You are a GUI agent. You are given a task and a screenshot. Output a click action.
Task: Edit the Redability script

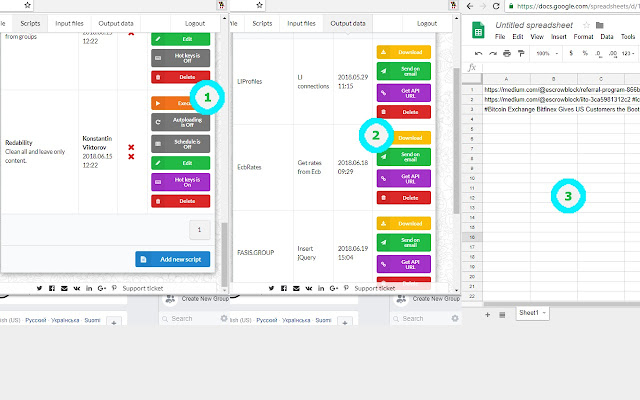(x=180, y=163)
